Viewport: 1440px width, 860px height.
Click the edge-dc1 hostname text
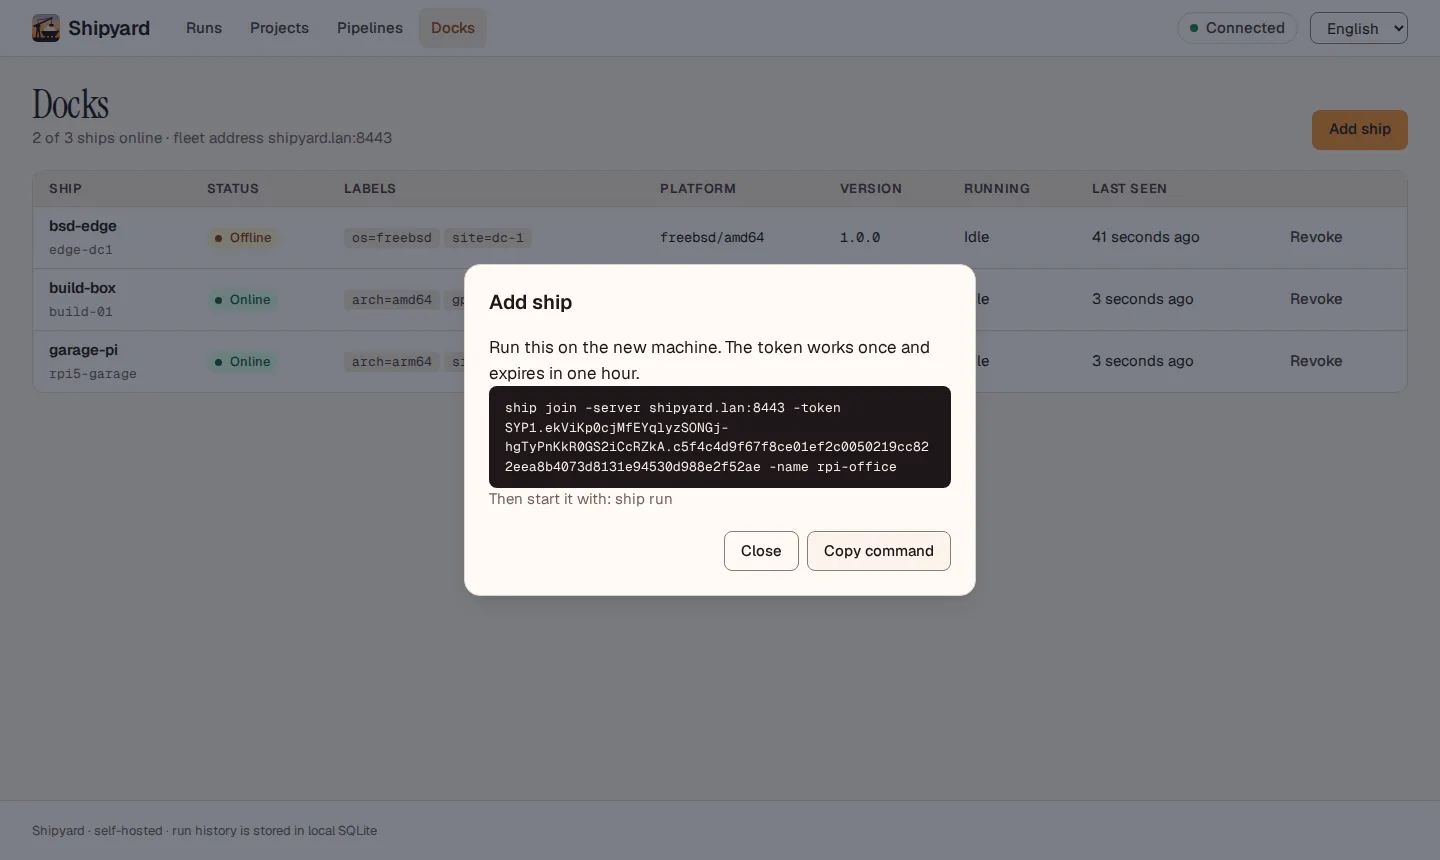click(81, 250)
